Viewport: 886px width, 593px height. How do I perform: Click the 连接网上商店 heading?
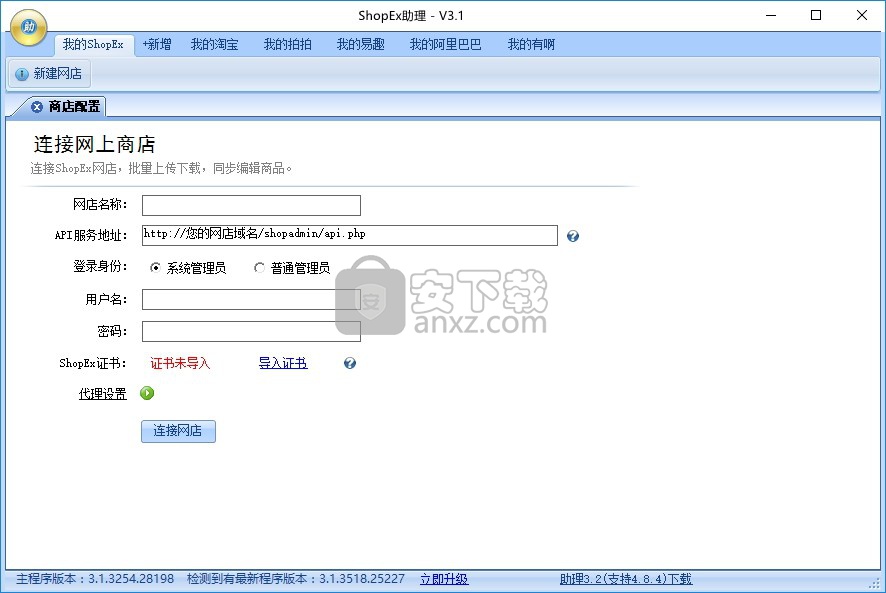pos(94,144)
